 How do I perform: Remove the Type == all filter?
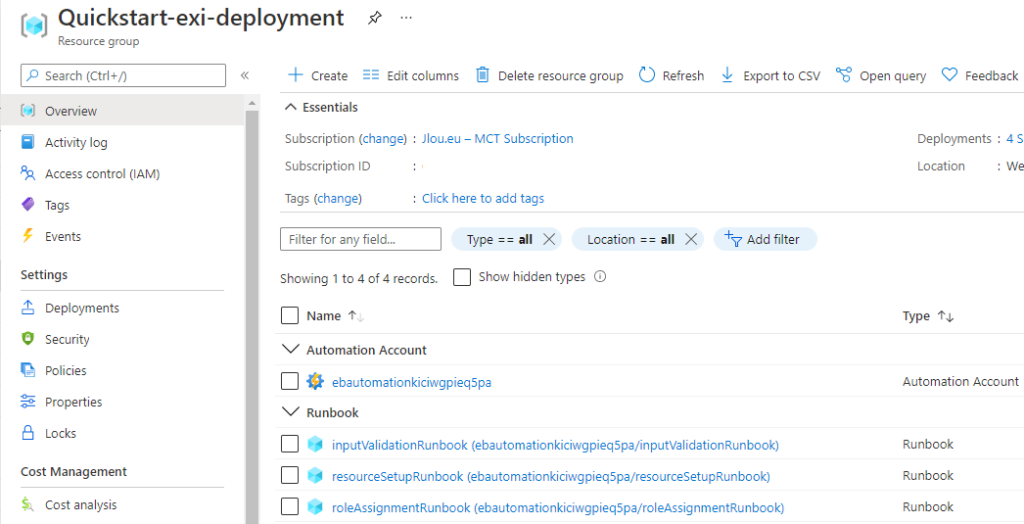(x=549, y=239)
